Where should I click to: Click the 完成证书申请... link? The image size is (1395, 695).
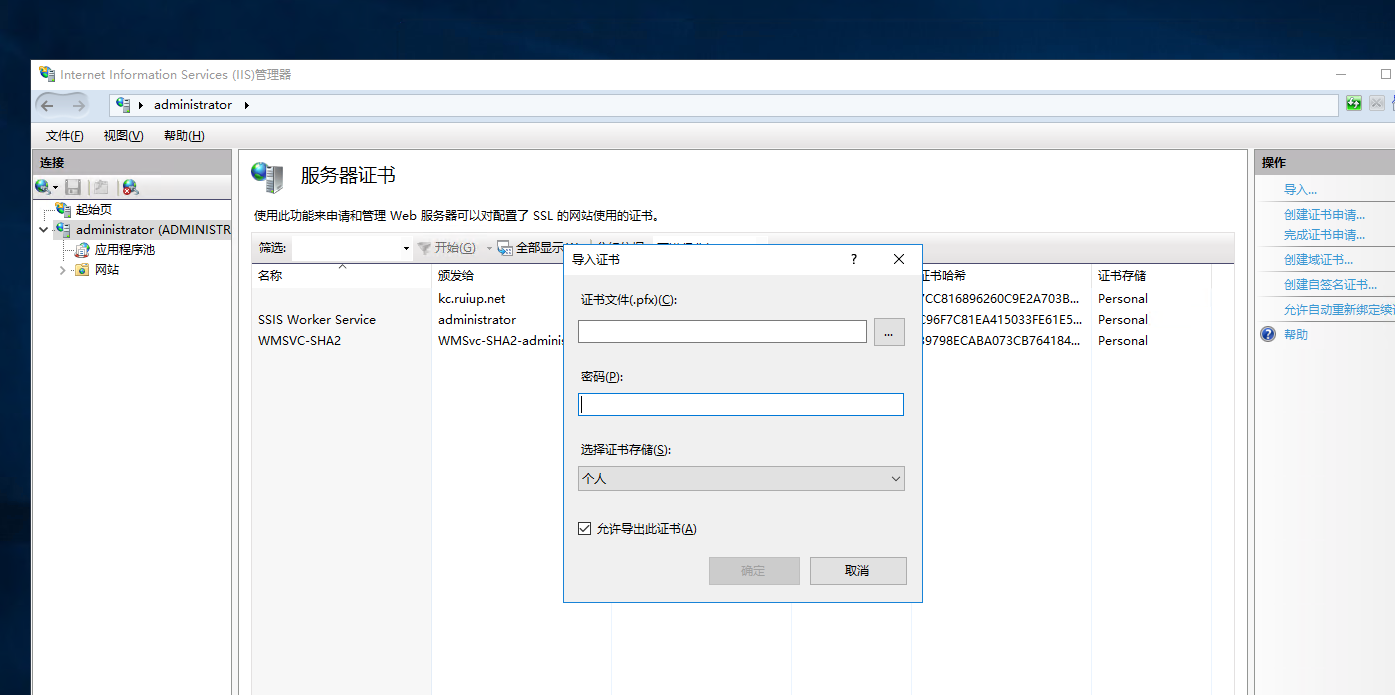pos(1324,235)
